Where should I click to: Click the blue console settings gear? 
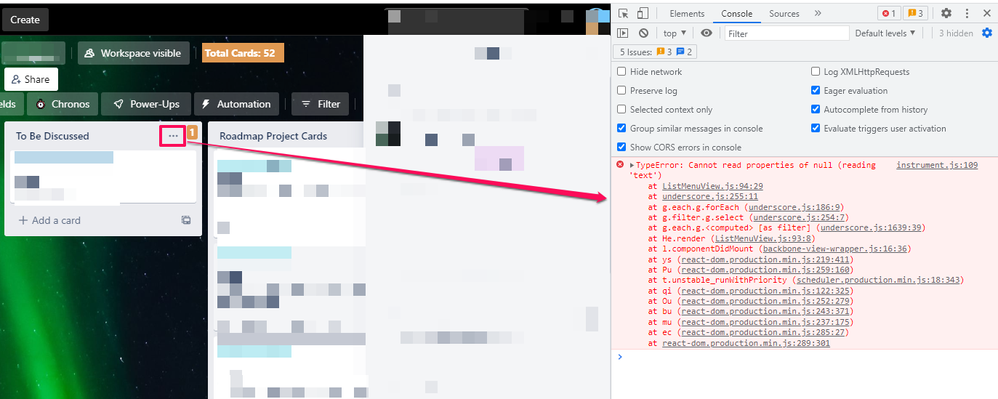tap(987, 33)
